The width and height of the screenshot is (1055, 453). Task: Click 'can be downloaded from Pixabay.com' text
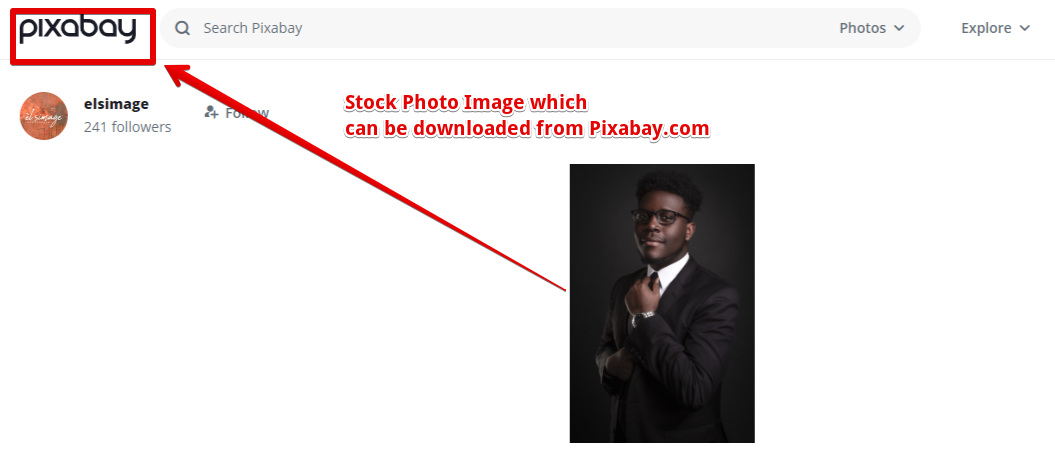pos(527,128)
